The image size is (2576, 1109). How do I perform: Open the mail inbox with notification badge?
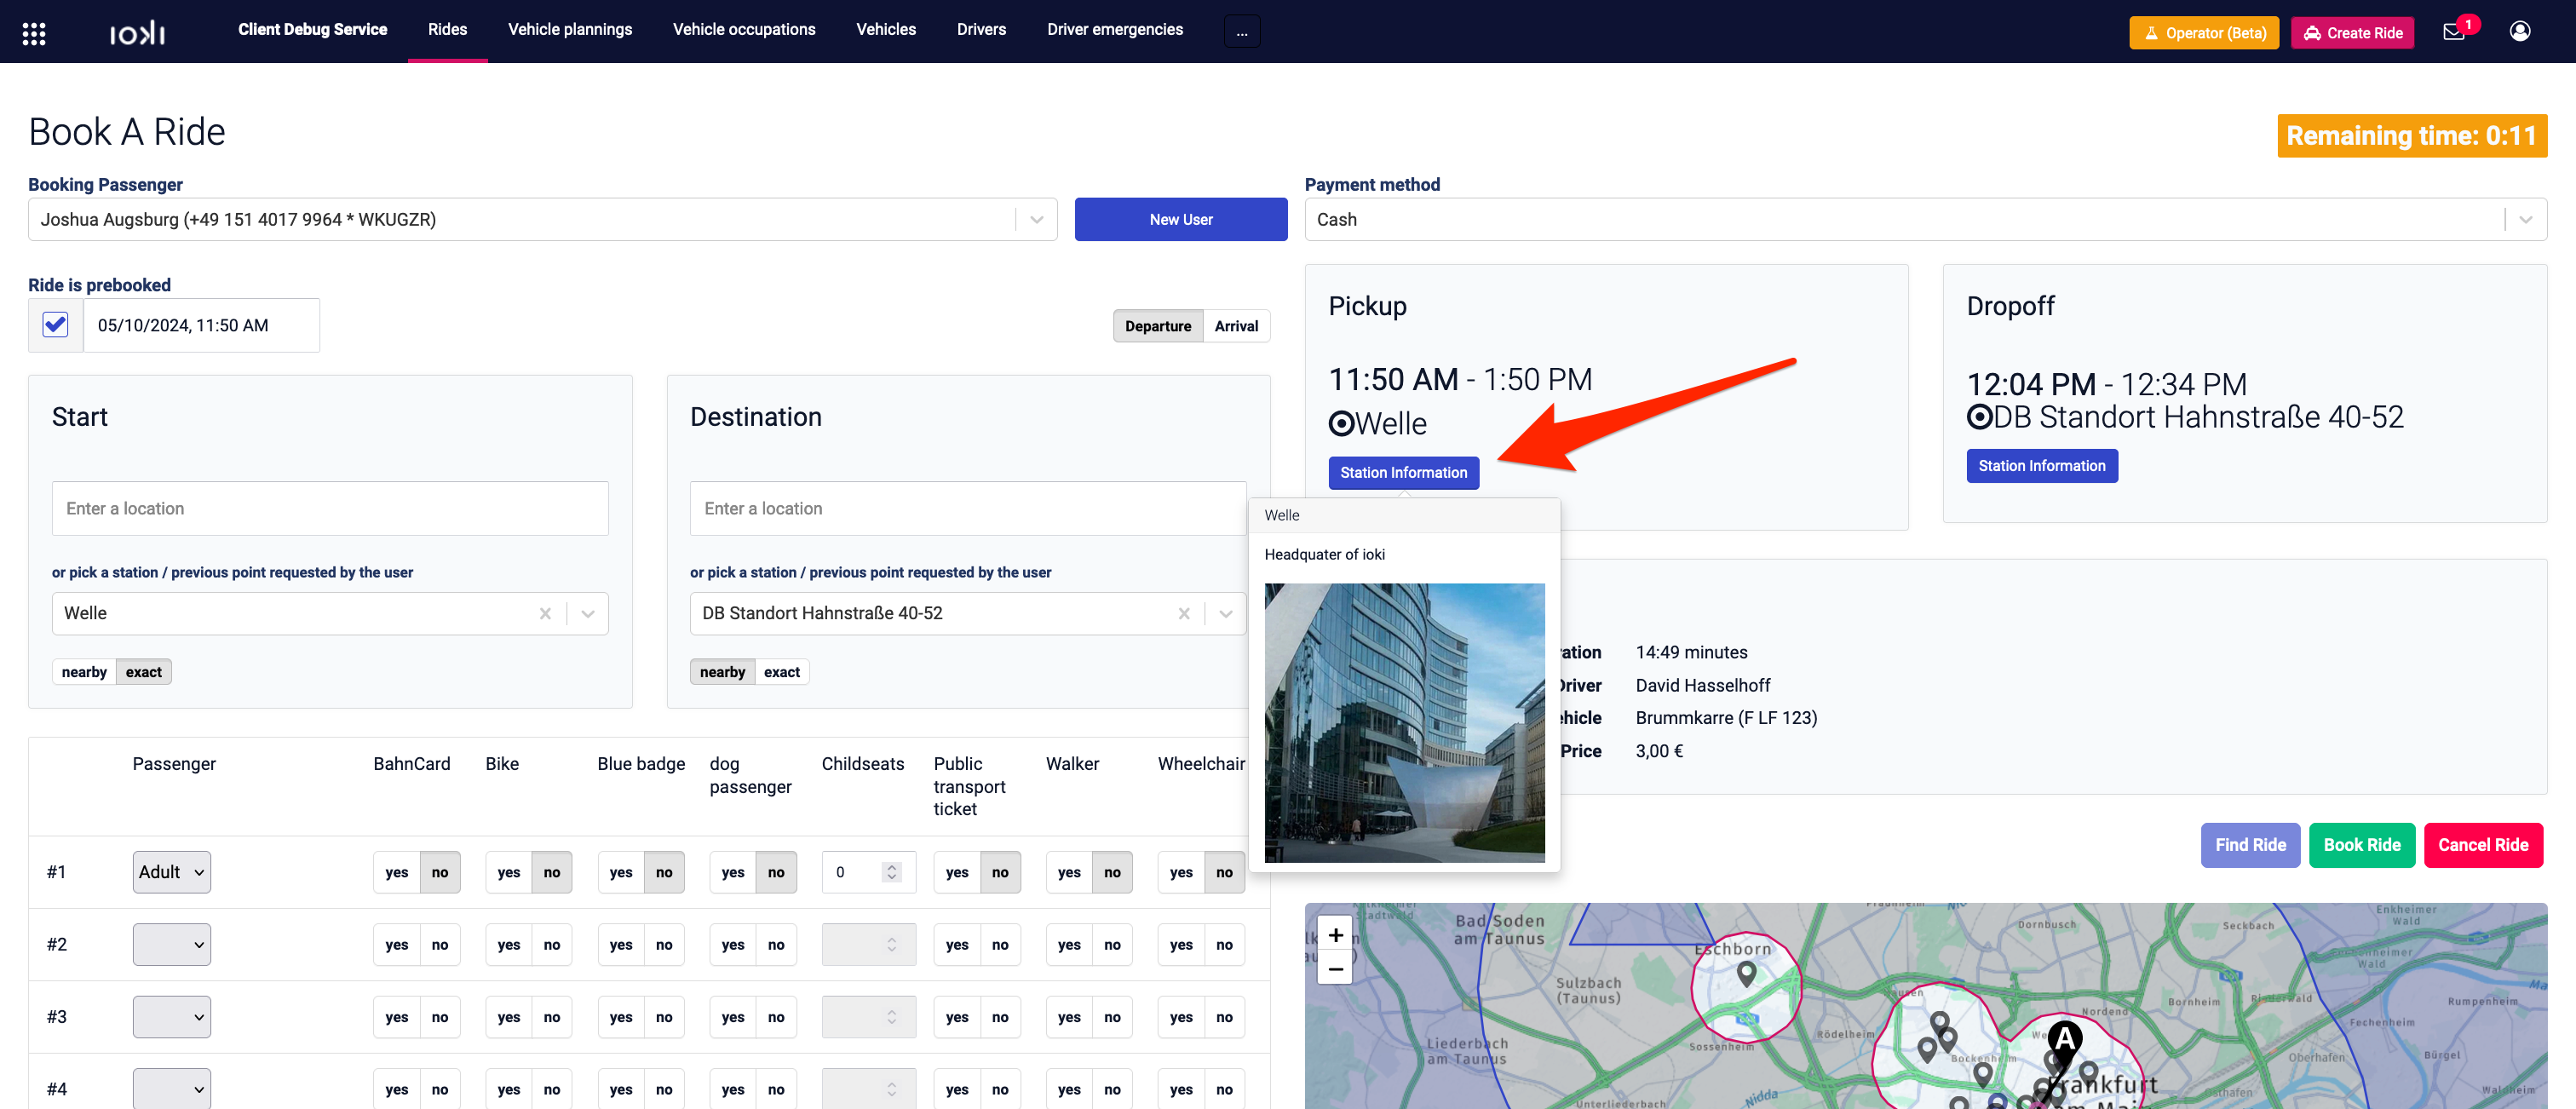pos(2454,32)
